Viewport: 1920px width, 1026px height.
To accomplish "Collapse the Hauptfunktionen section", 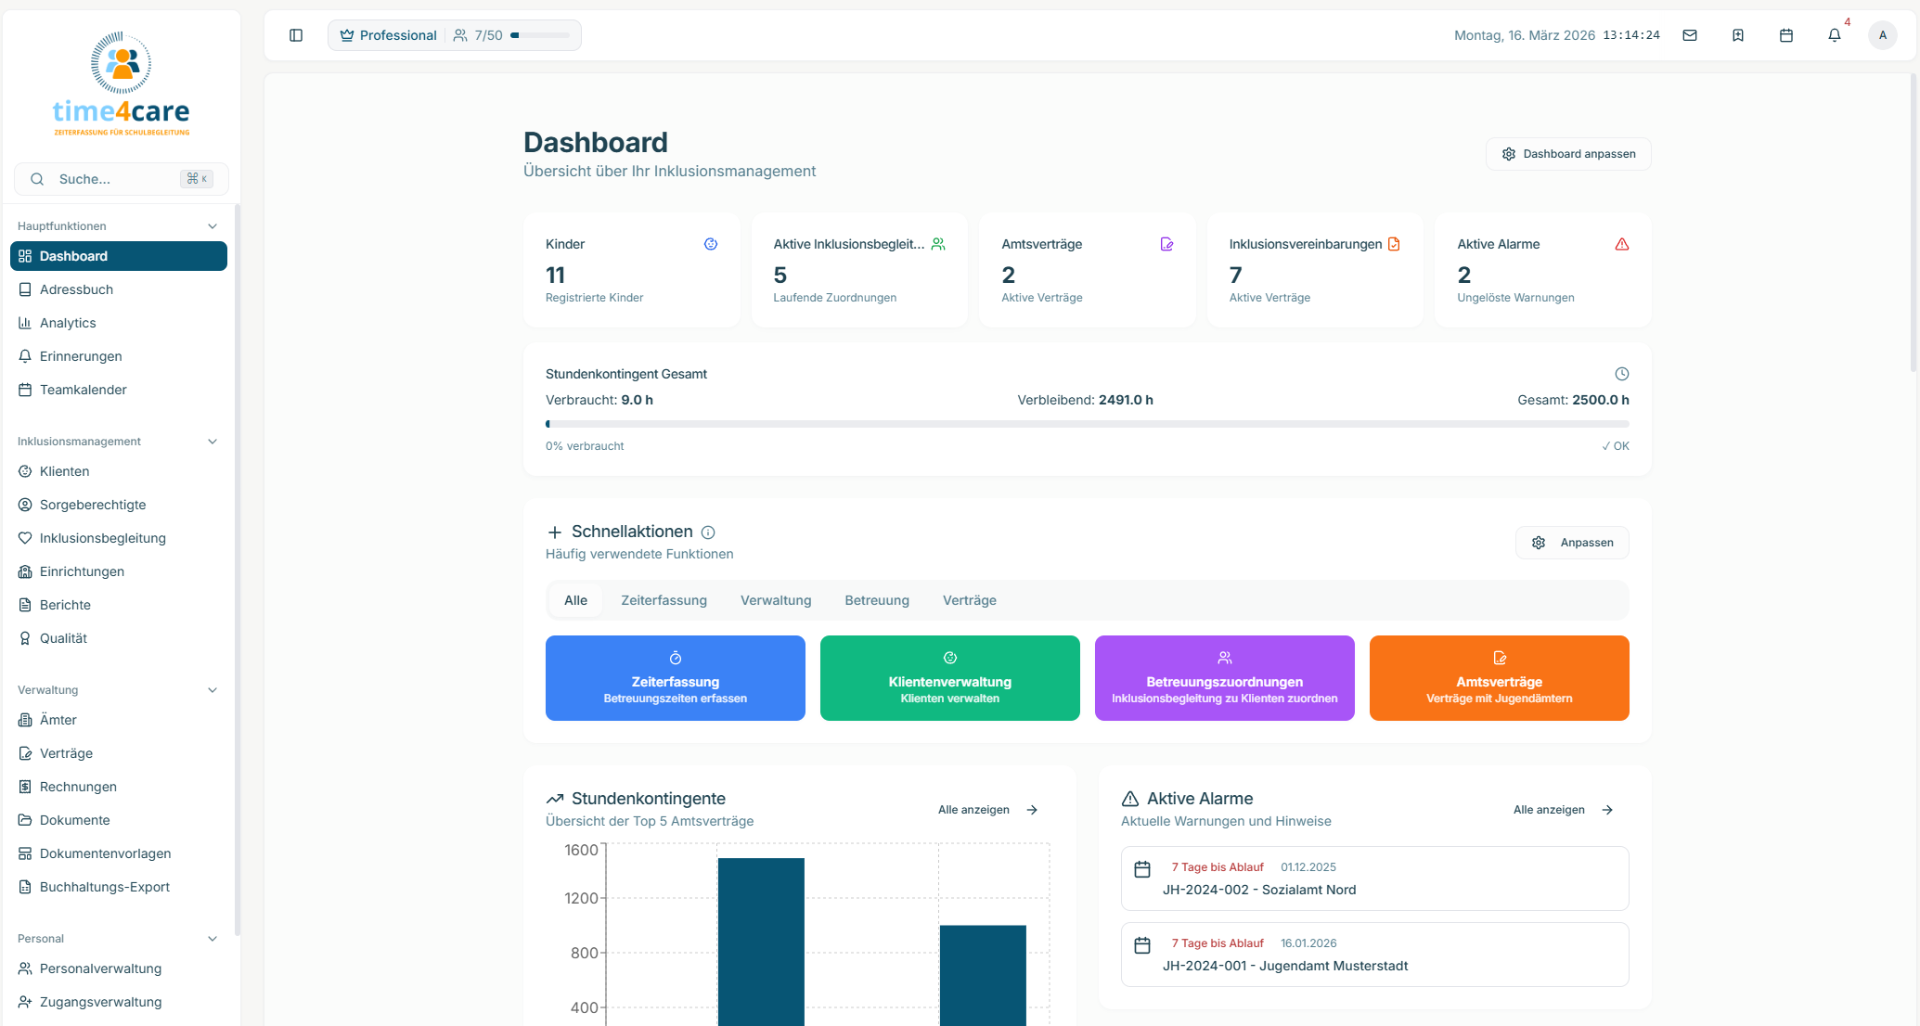I will (x=212, y=226).
